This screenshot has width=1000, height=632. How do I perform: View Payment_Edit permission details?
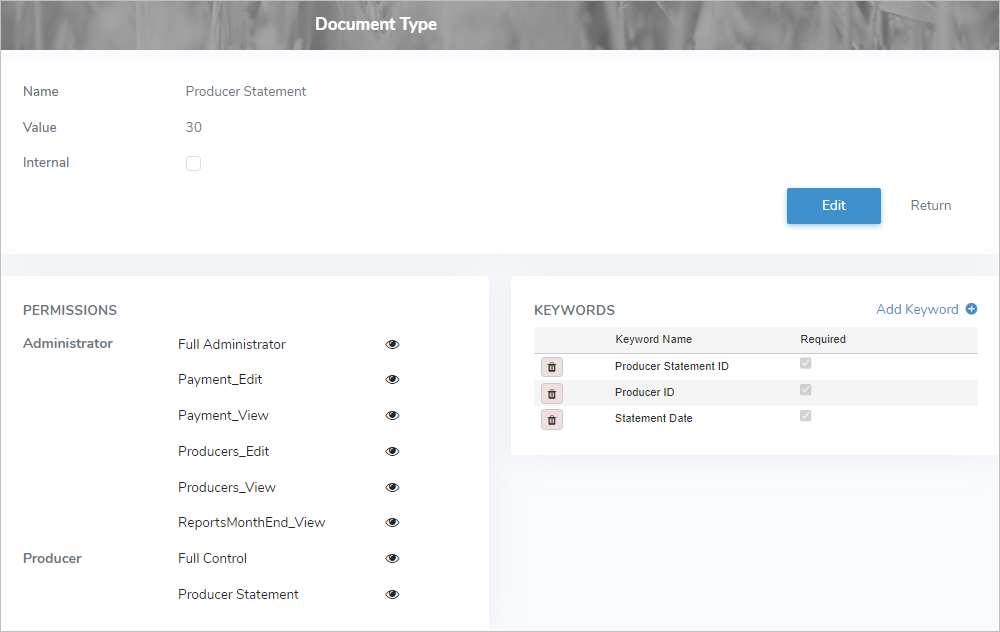click(x=392, y=379)
